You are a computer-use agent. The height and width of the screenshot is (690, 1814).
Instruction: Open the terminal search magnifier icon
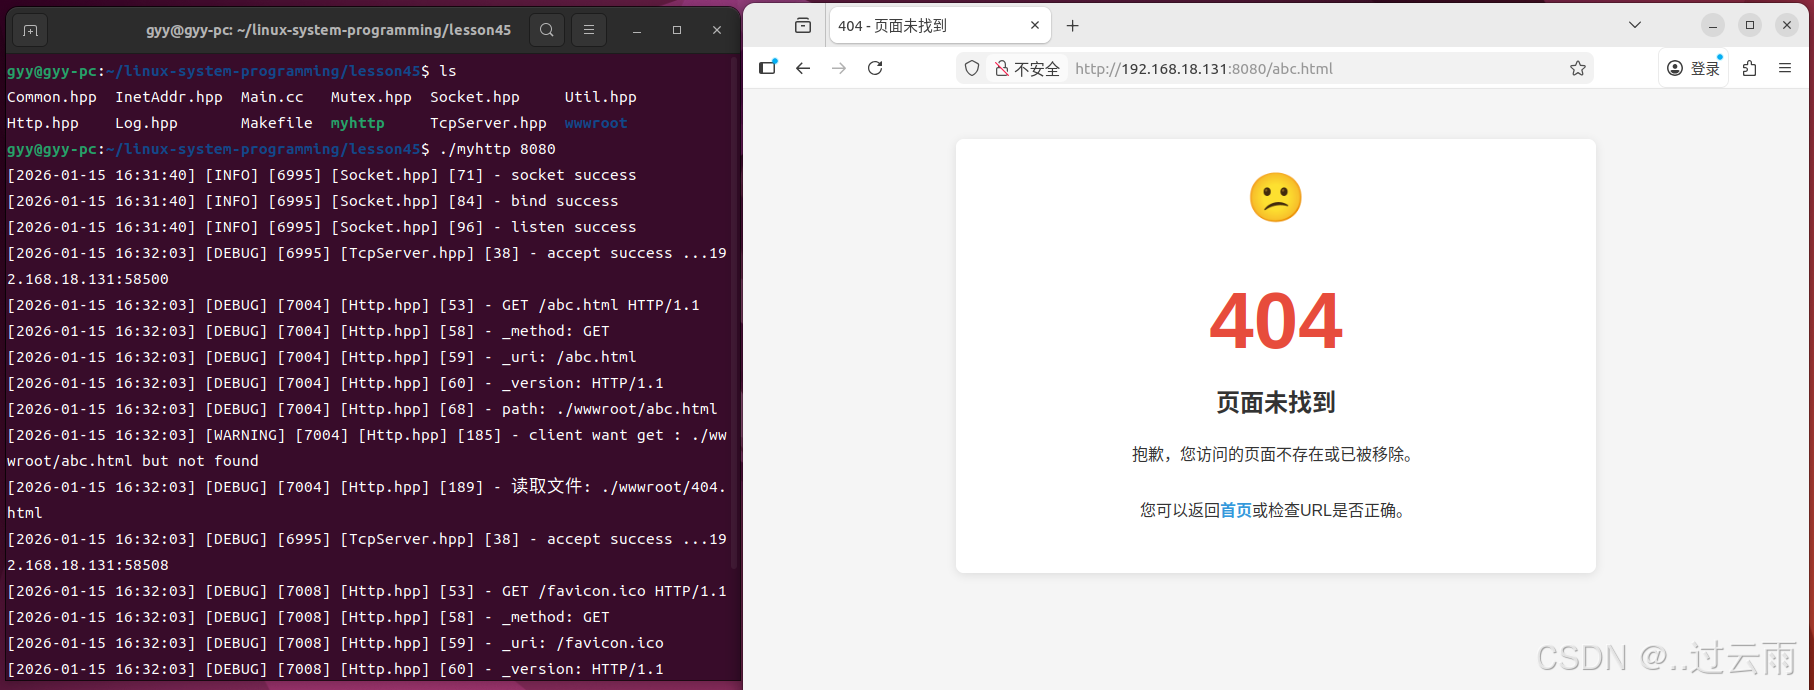coord(547,30)
